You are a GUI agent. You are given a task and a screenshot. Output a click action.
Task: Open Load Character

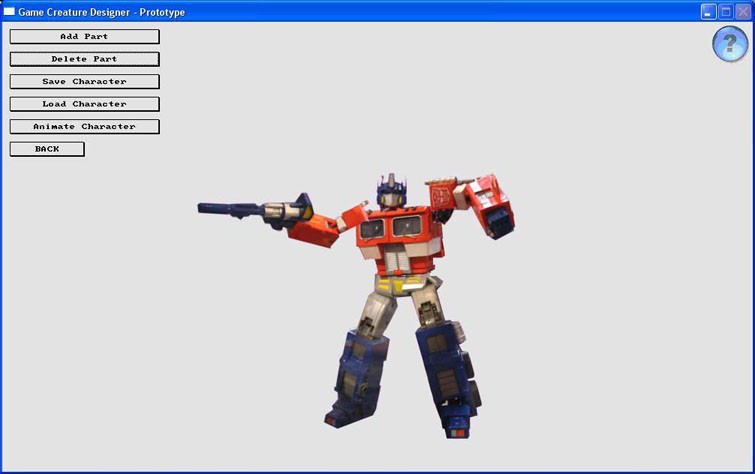tap(84, 104)
